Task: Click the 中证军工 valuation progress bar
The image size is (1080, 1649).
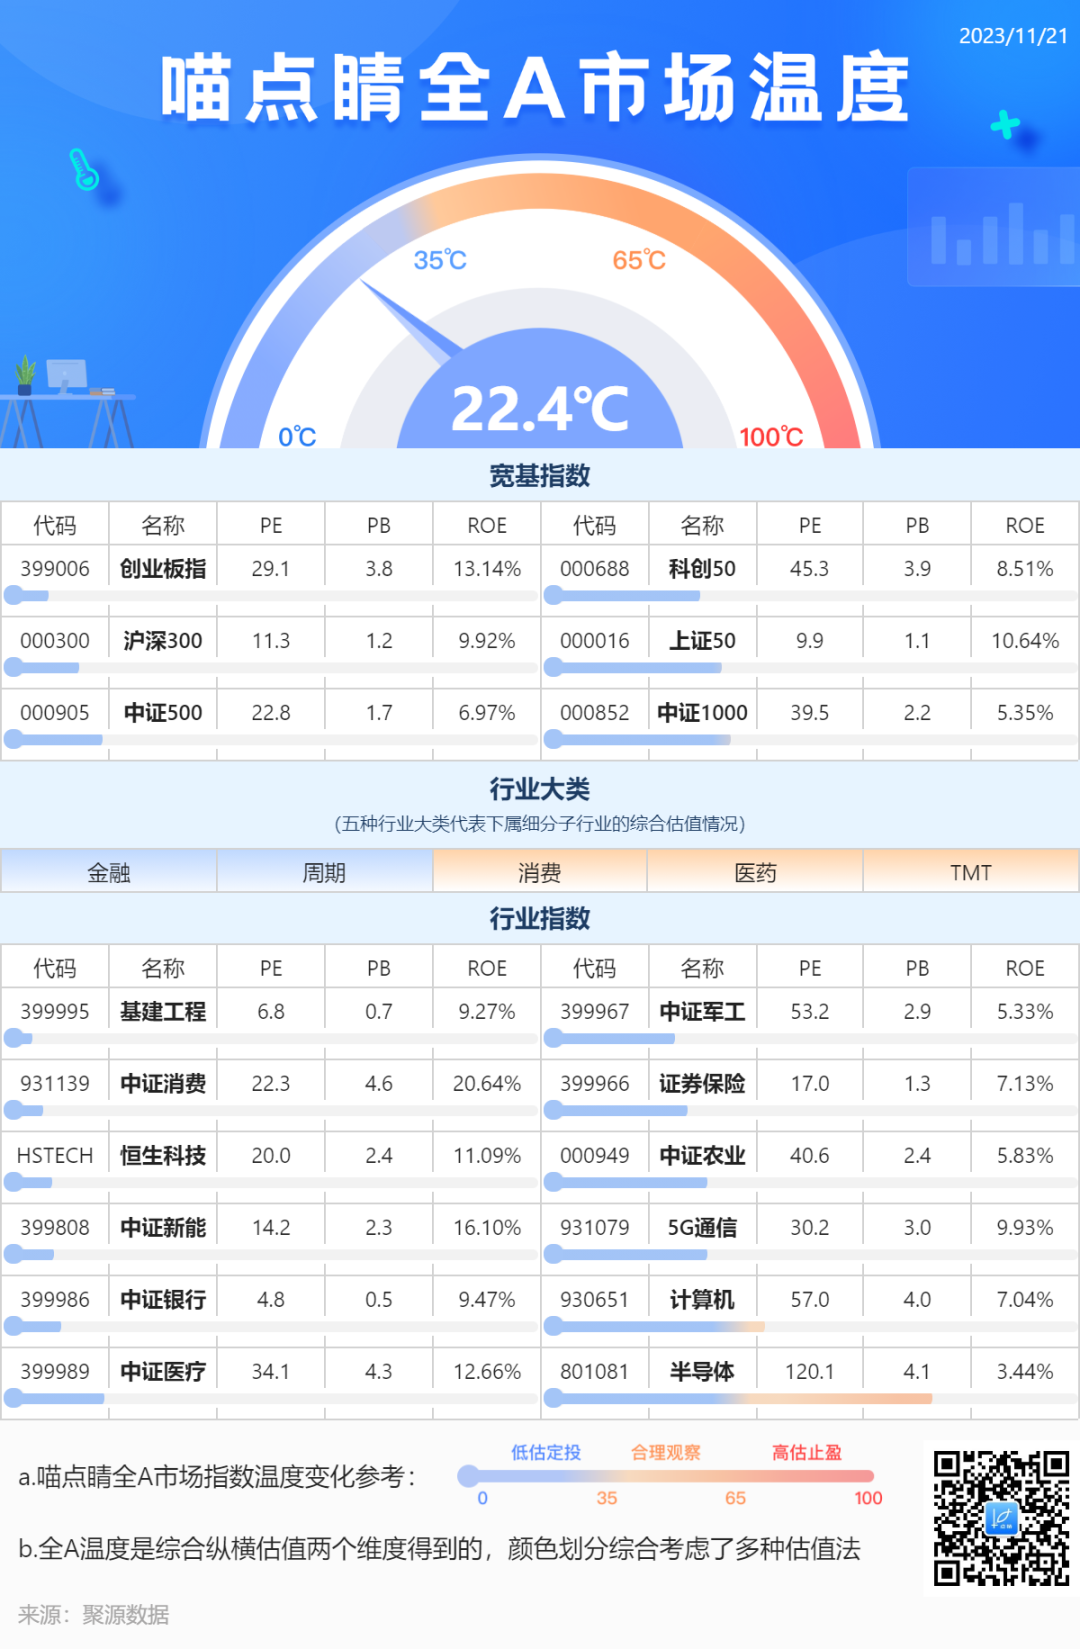Action: click(811, 1039)
